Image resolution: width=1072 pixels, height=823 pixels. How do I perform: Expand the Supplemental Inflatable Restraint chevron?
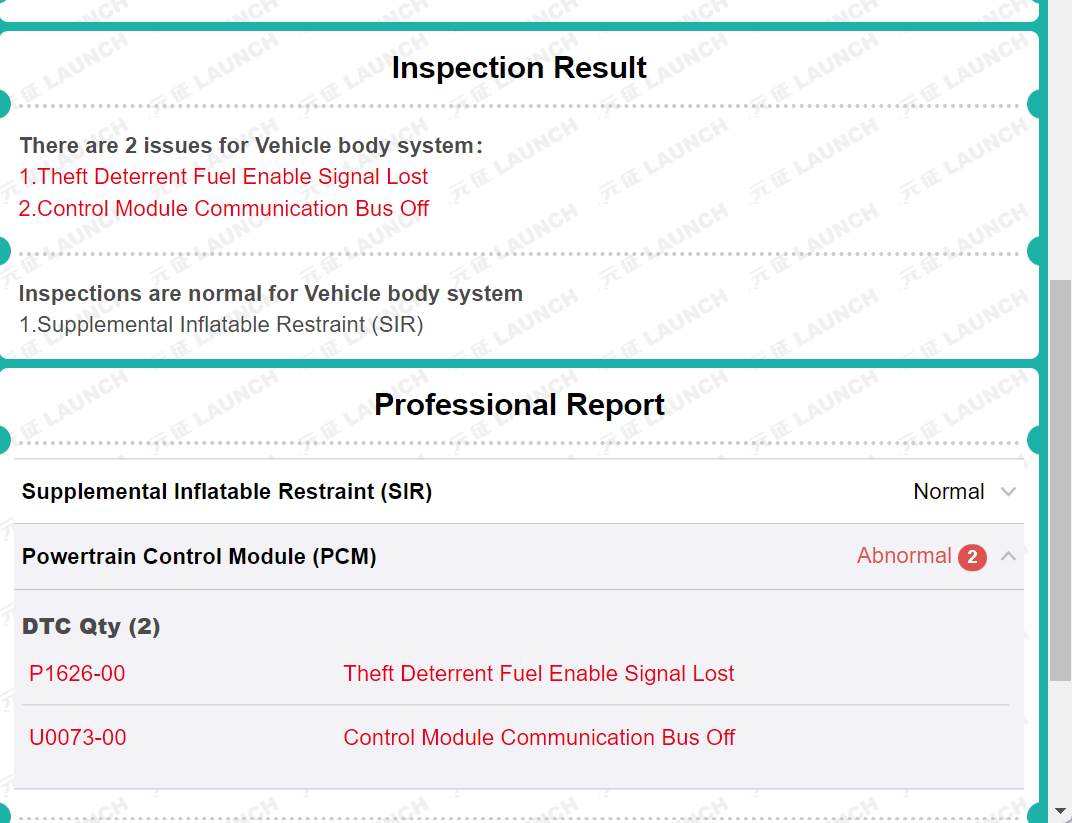[x=1008, y=492]
